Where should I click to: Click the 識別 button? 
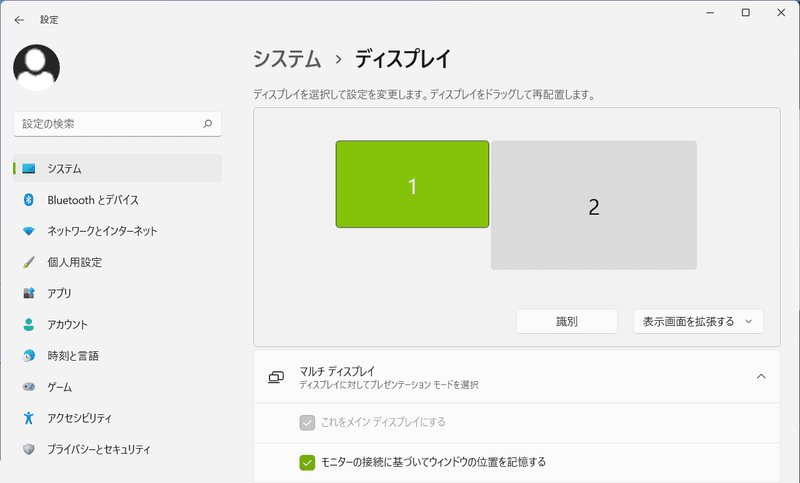click(567, 321)
